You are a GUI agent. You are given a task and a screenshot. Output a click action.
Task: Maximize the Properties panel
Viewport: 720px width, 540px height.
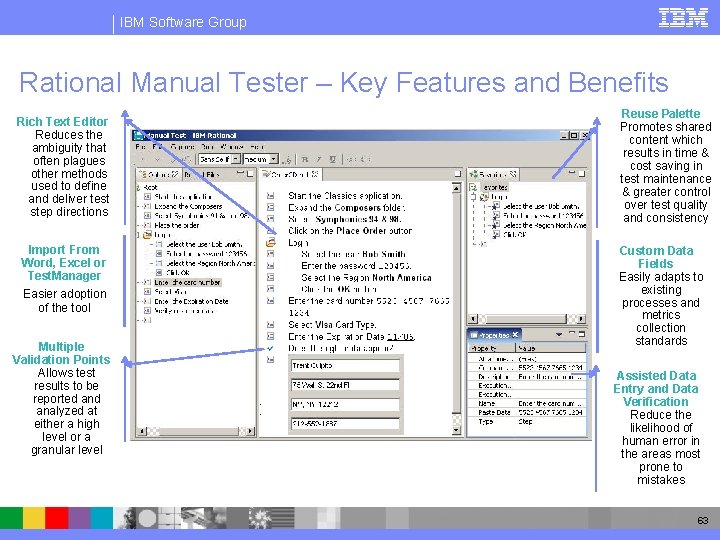click(x=582, y=334)
